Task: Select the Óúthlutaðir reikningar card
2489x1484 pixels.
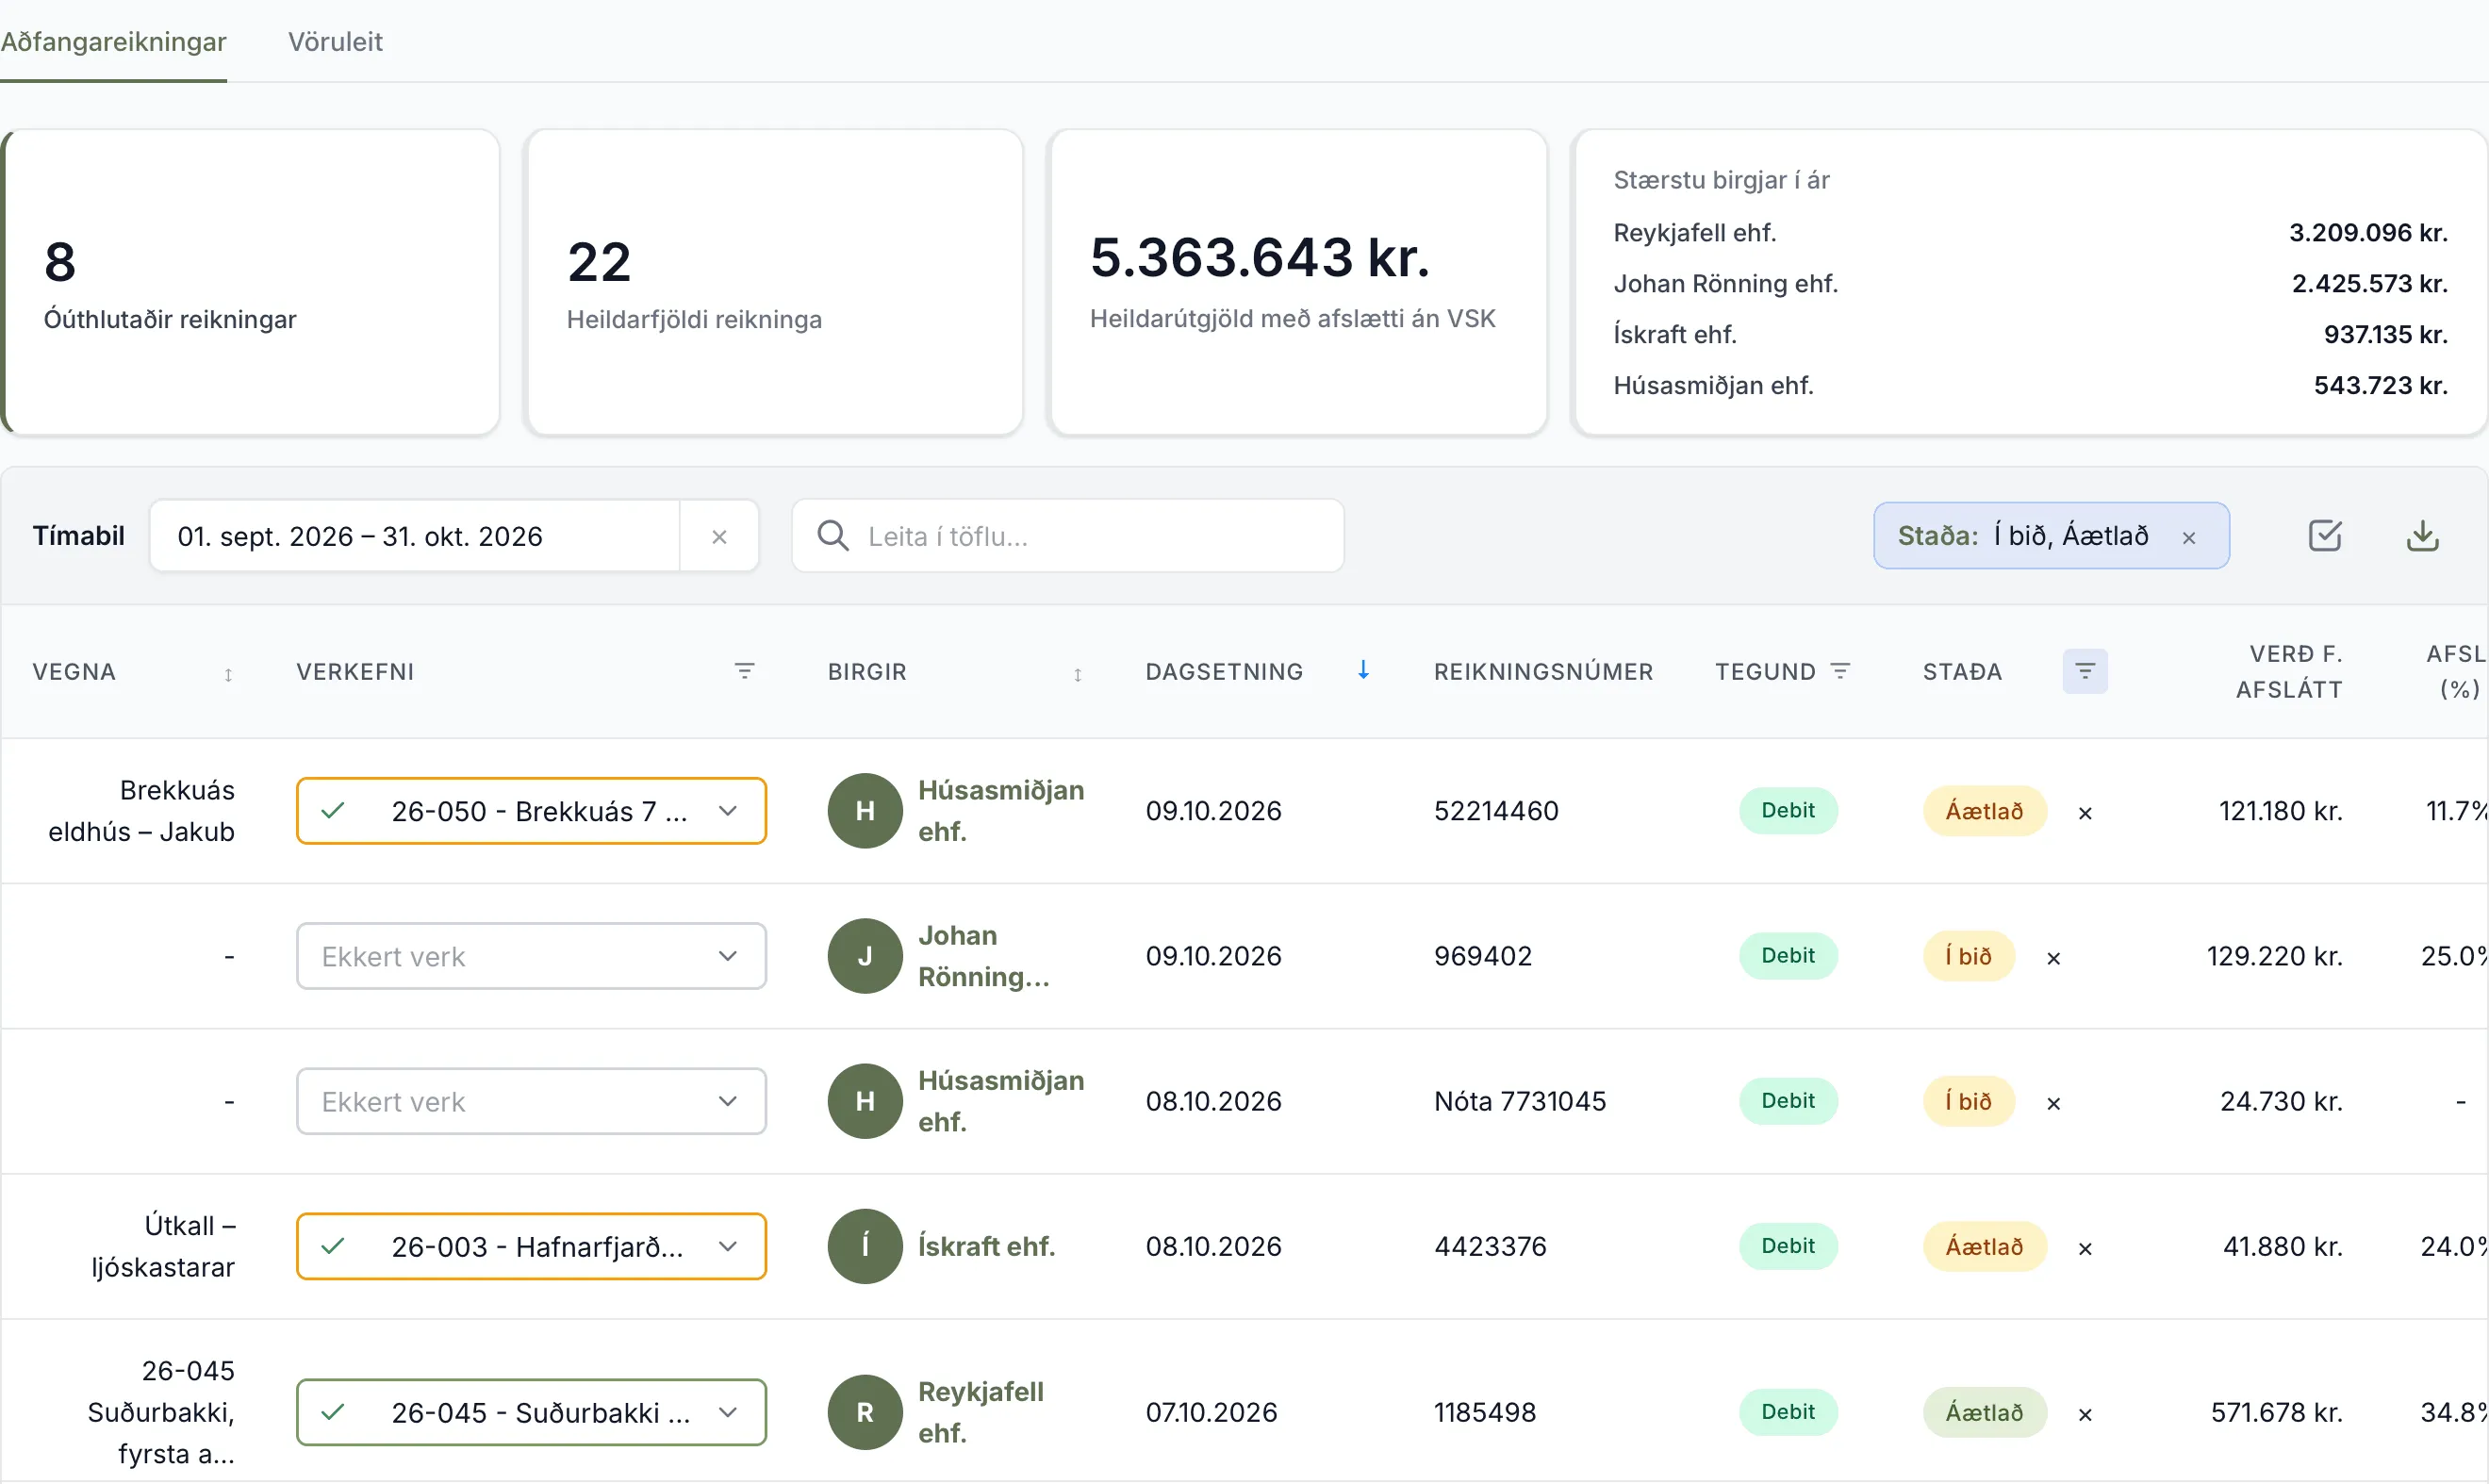Action: (x=250, y=282)
